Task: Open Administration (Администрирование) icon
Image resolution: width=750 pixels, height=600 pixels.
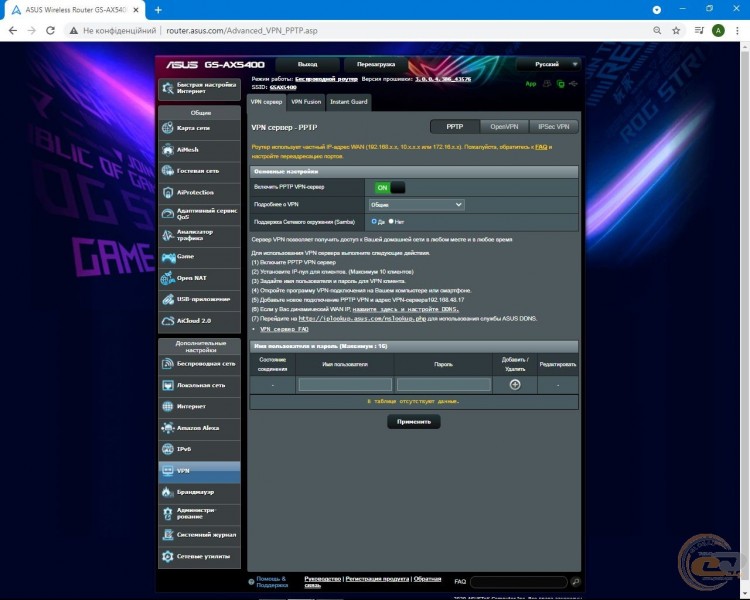Action: [x=167, y=513]
